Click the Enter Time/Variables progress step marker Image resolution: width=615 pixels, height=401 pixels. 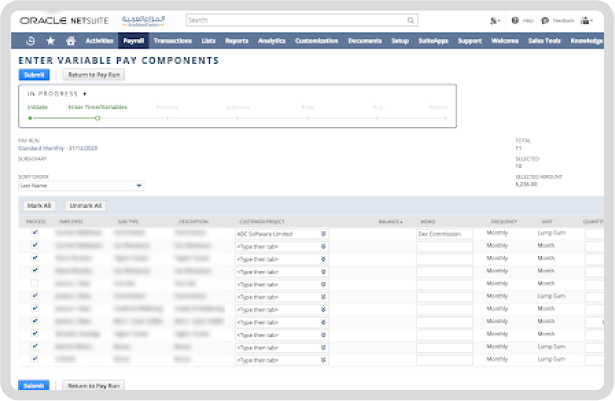pyautogui.click(x=96, y=118)
